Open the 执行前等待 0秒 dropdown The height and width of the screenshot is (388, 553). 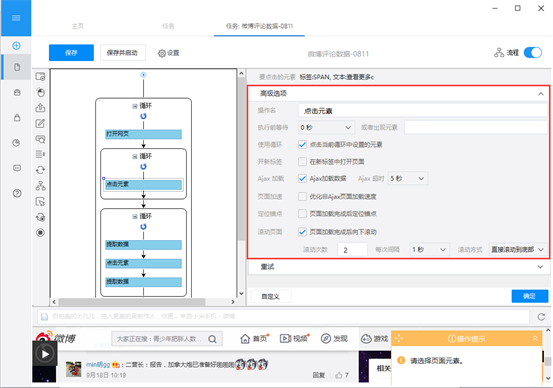pos(326,127)
